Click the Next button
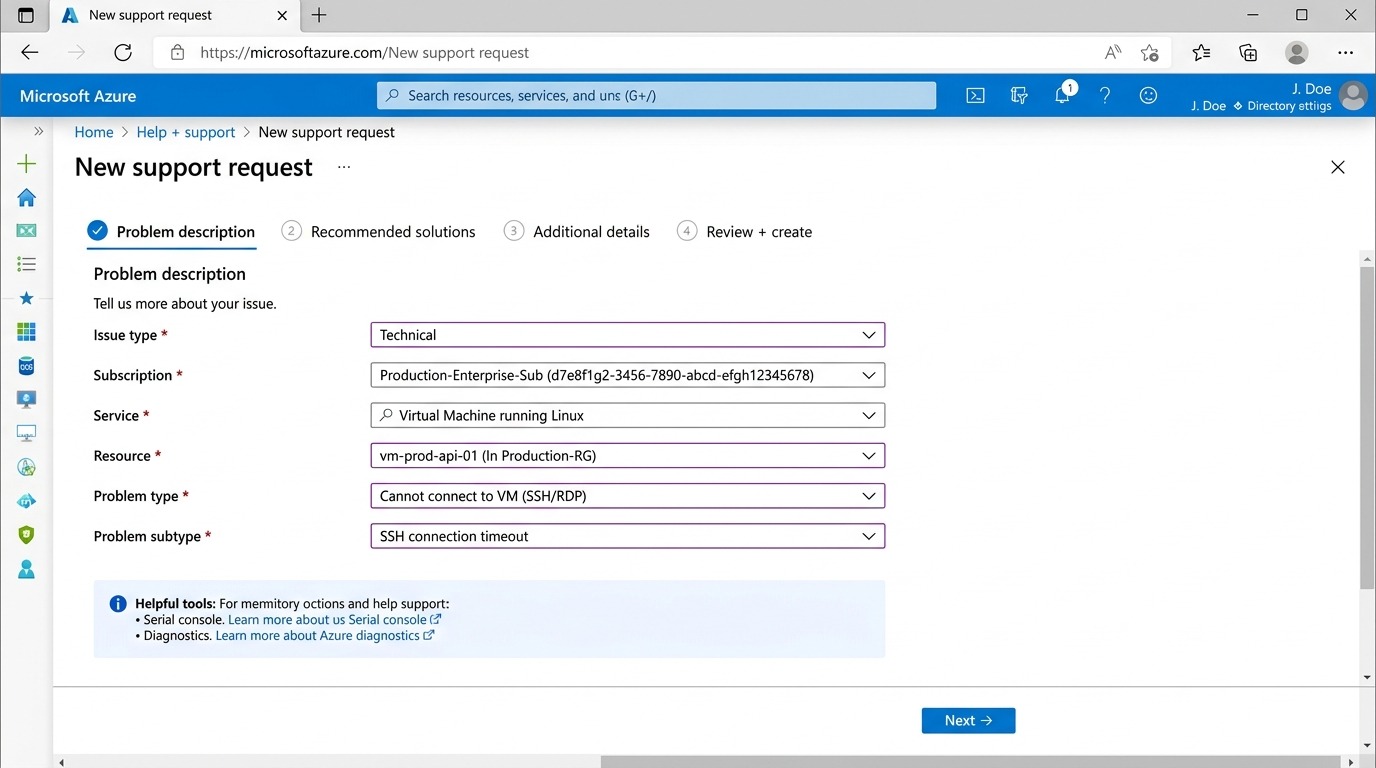Screen dimensions: 1376x768 coord(968,721)
